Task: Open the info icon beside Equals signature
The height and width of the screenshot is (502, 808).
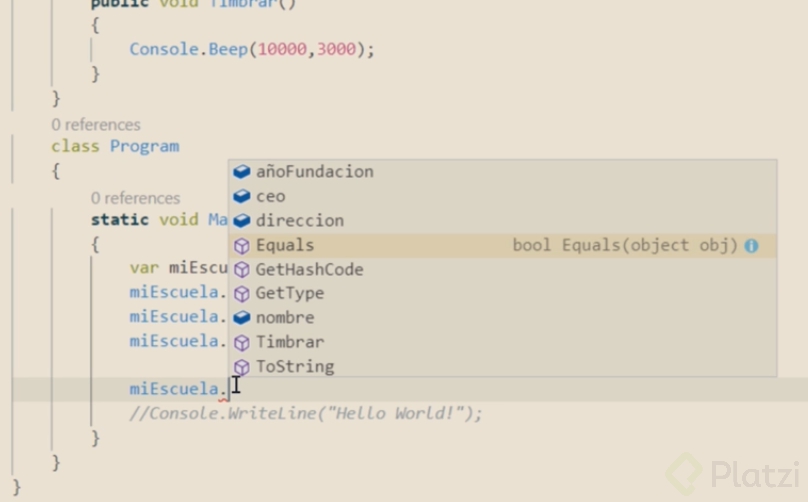Action: pyautogui.click(x=751, y=246)
